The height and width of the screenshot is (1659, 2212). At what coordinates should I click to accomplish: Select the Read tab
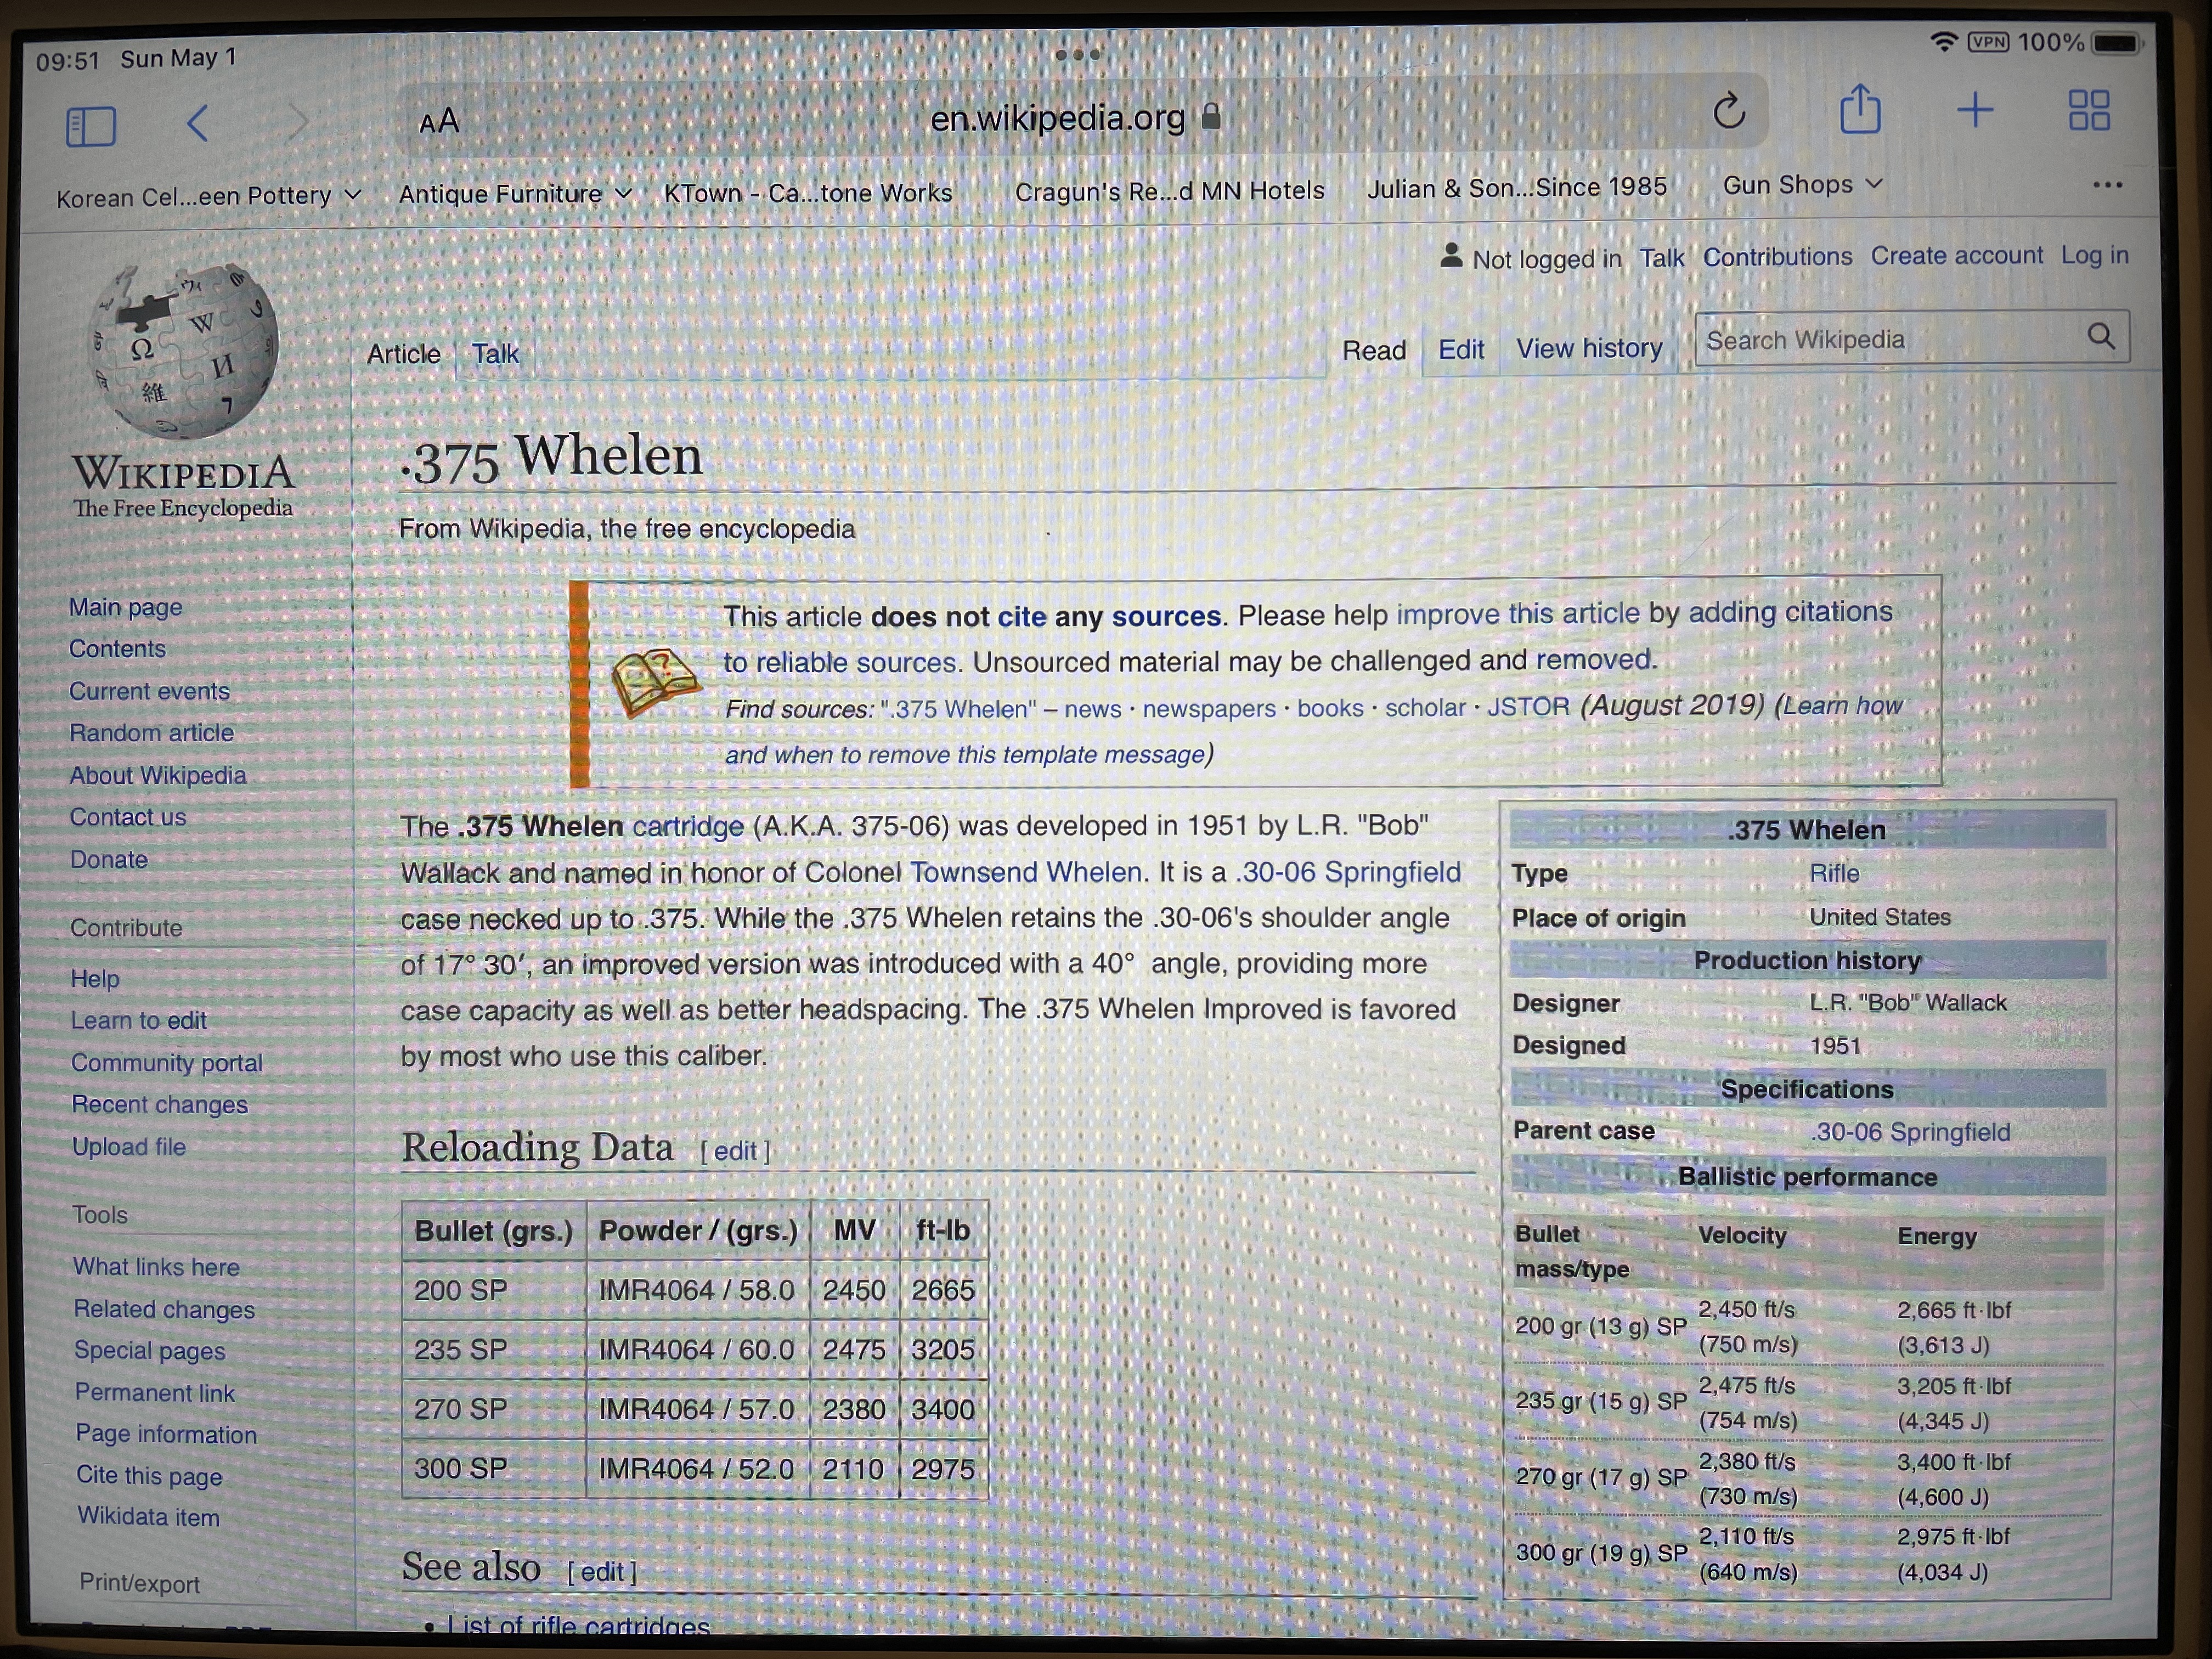coord(1374,350)
